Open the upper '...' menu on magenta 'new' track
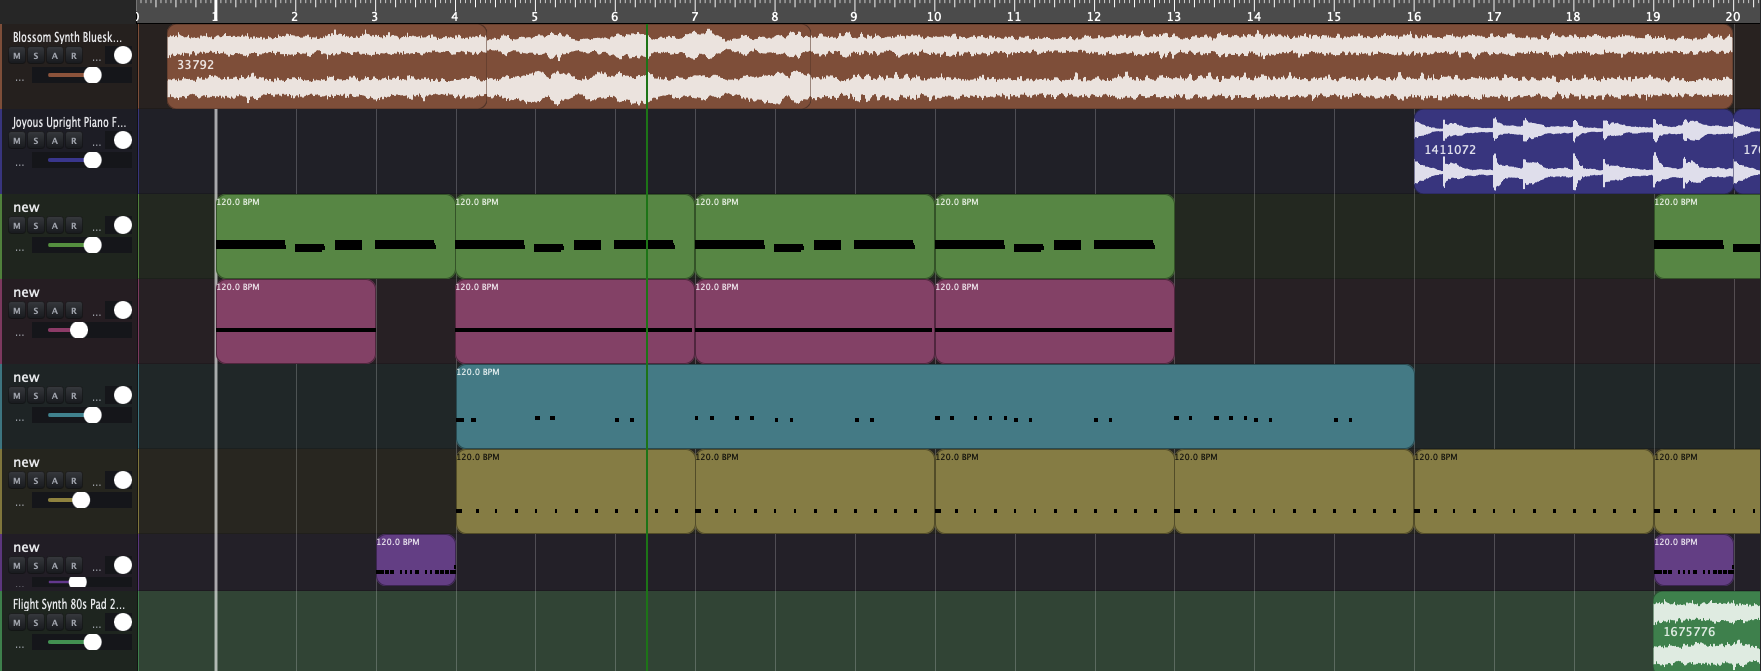Image resolution: width=1761 pixels, height=671 pixels. [x=96, y=312]
